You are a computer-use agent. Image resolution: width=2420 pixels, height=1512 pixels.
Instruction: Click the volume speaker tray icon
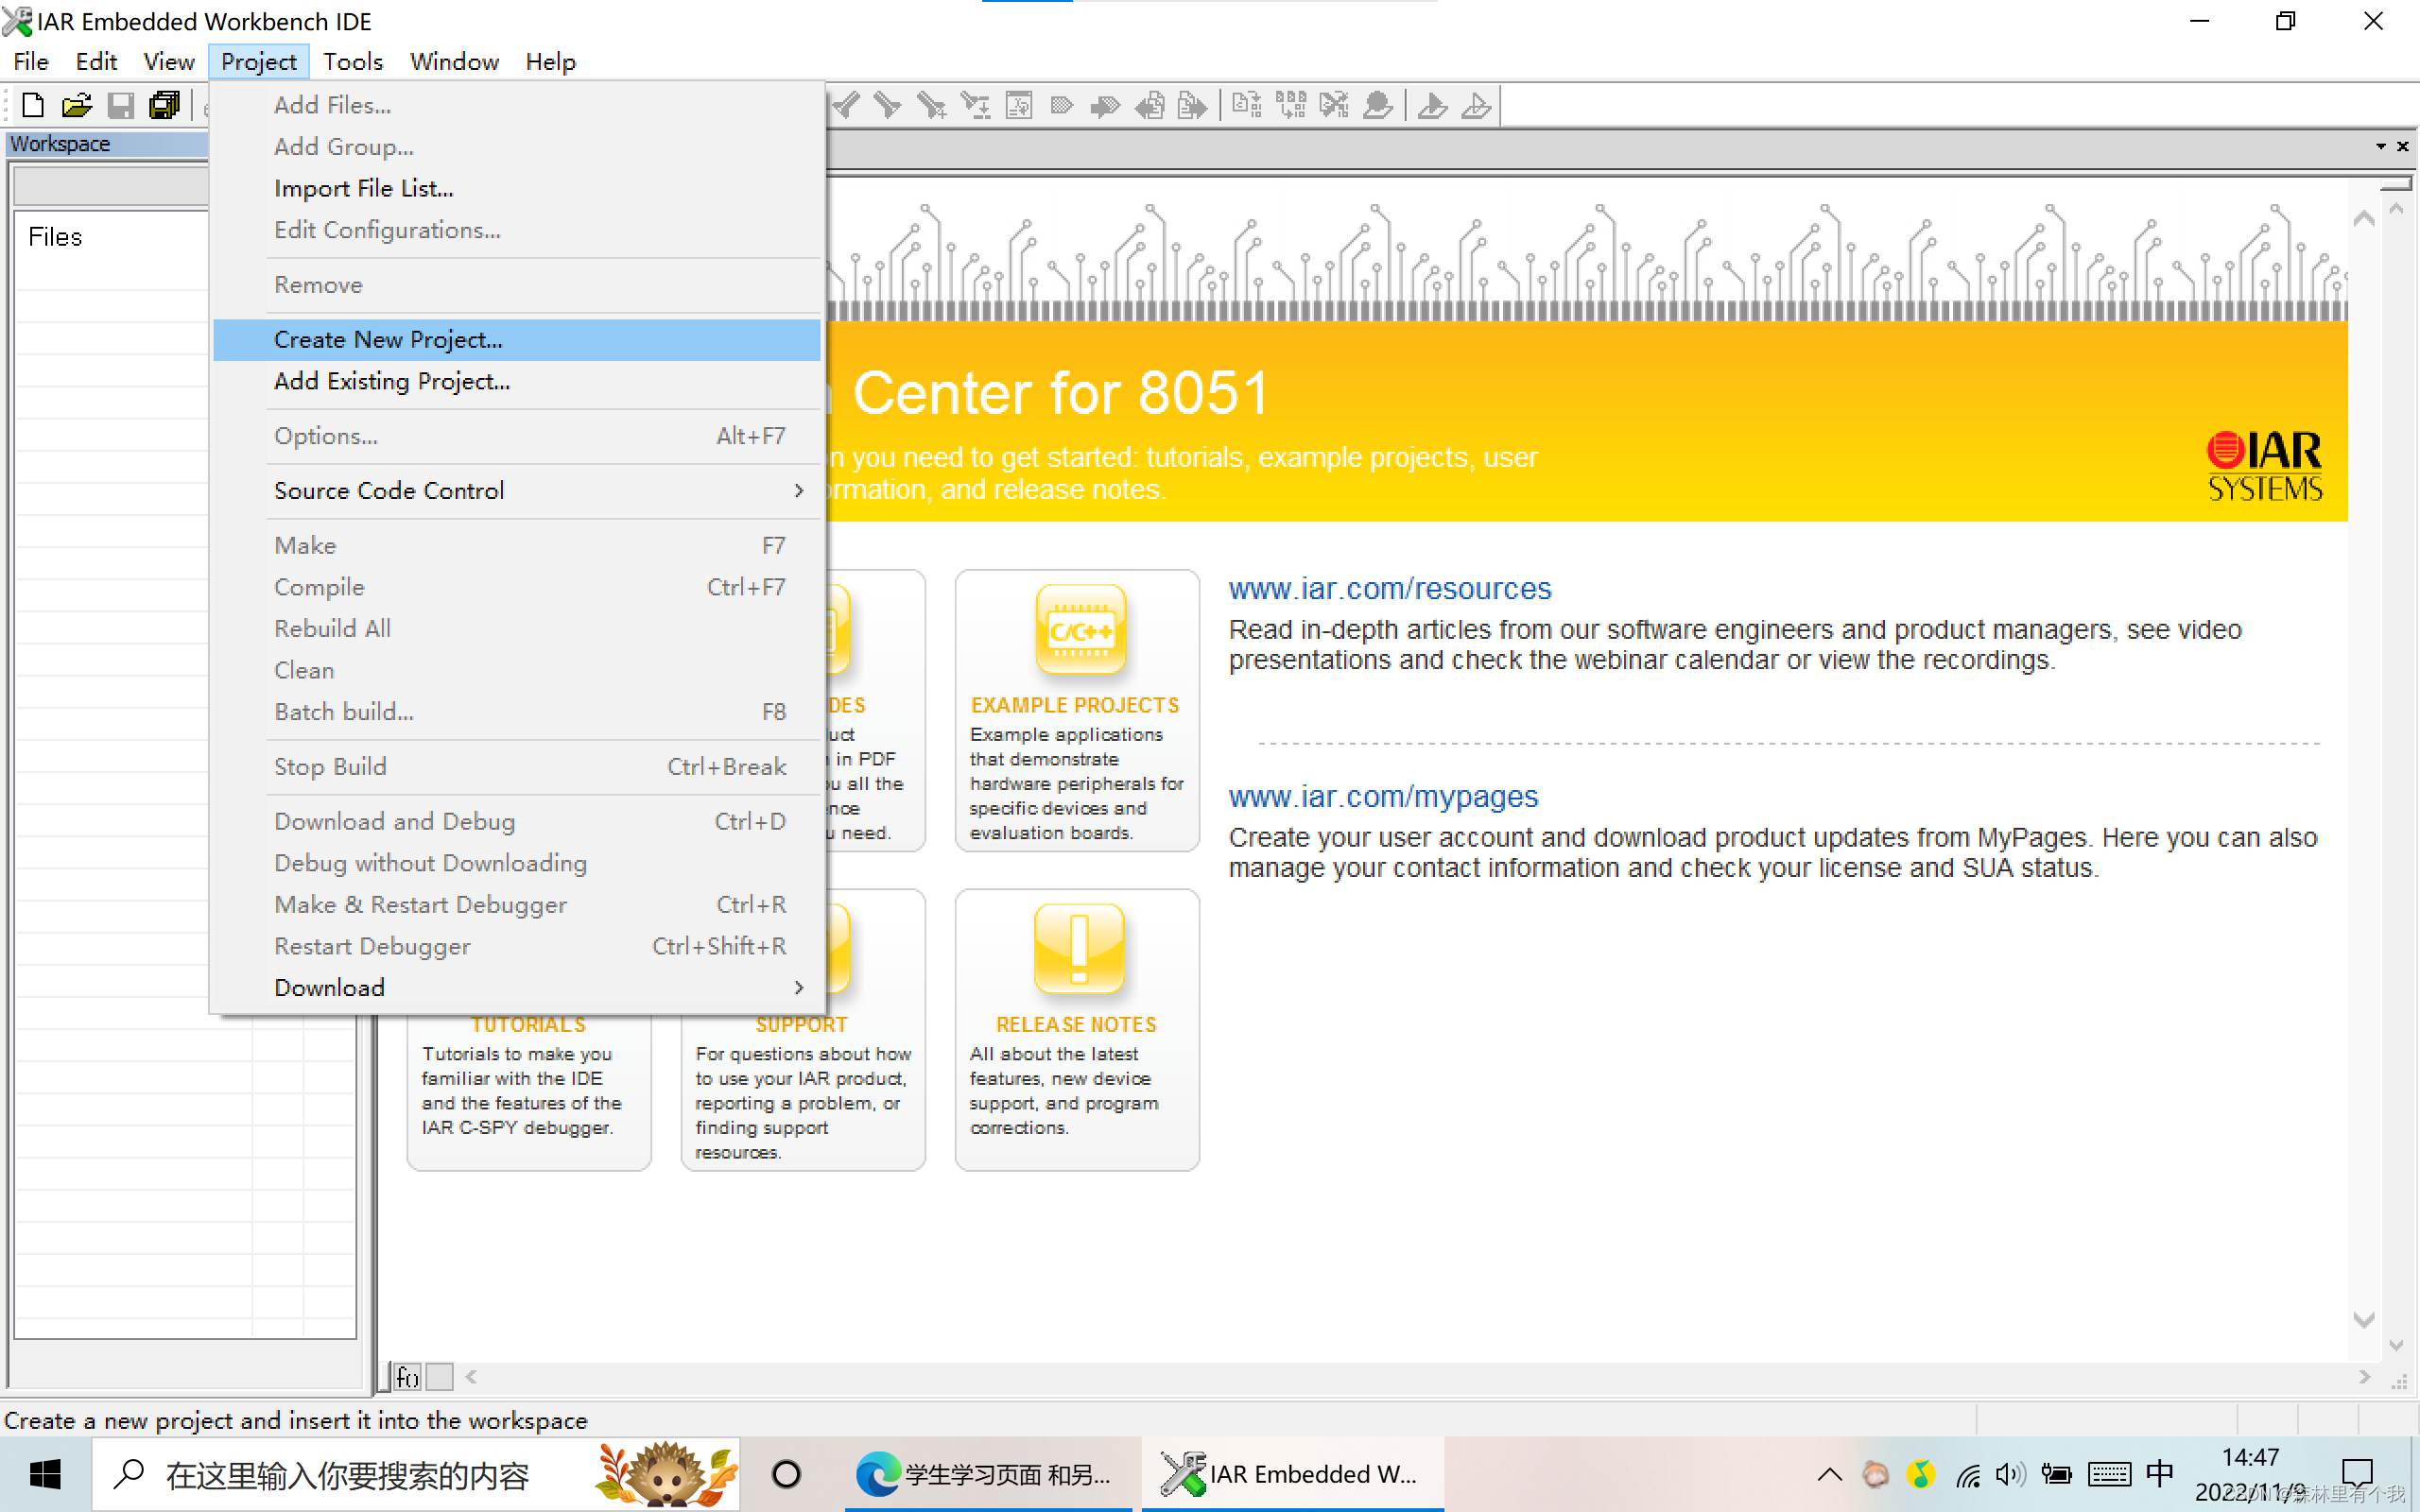[2009, 1474]
